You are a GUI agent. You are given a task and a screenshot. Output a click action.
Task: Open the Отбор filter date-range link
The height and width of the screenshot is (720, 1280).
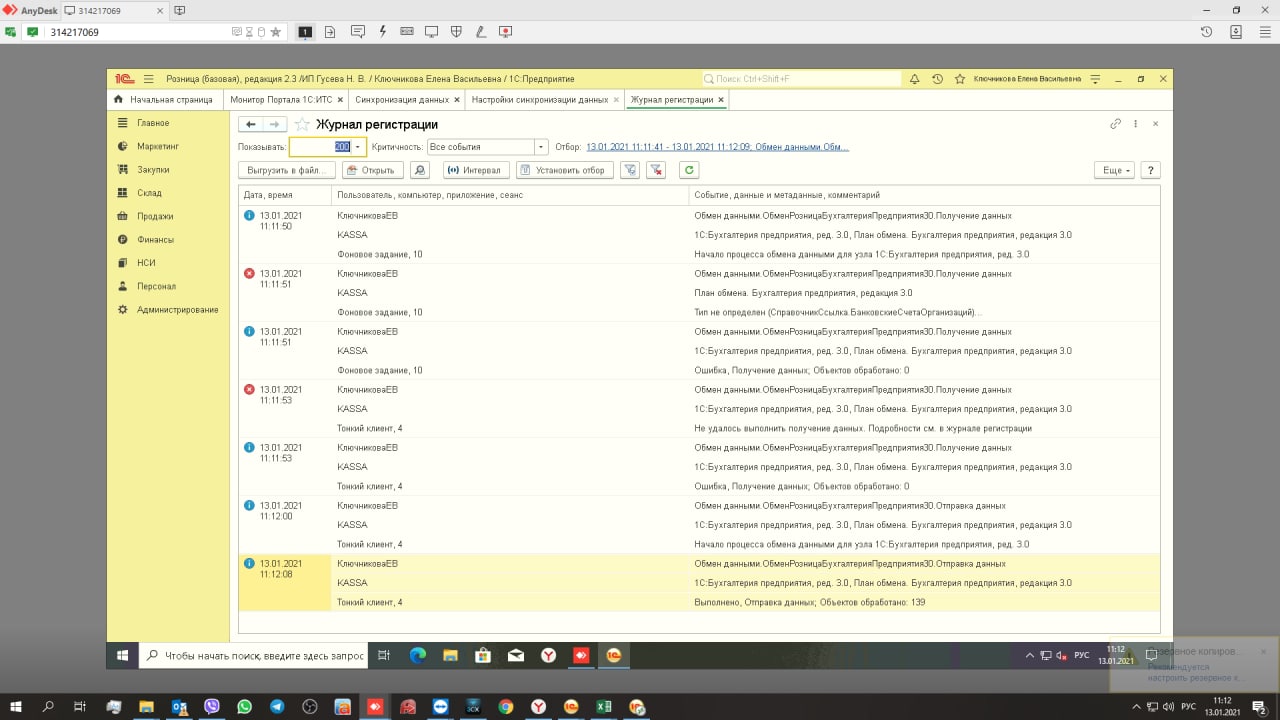[717, 147]
